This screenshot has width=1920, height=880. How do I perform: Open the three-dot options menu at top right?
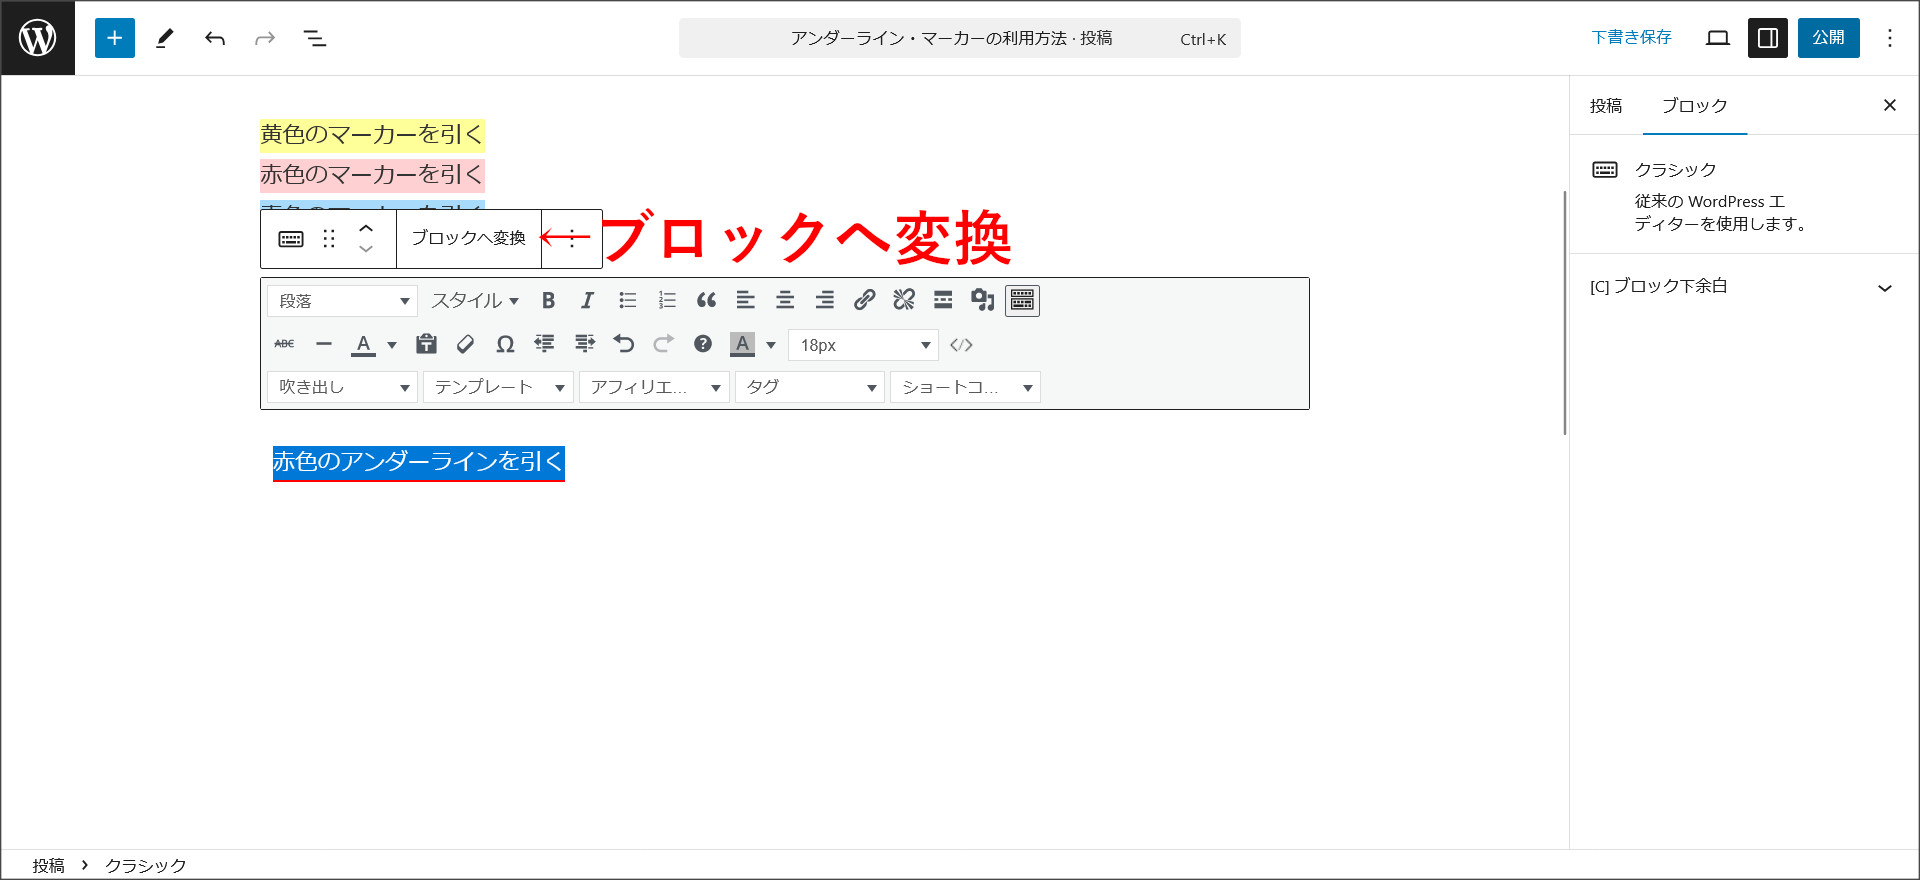click(x=1890, y=38)
